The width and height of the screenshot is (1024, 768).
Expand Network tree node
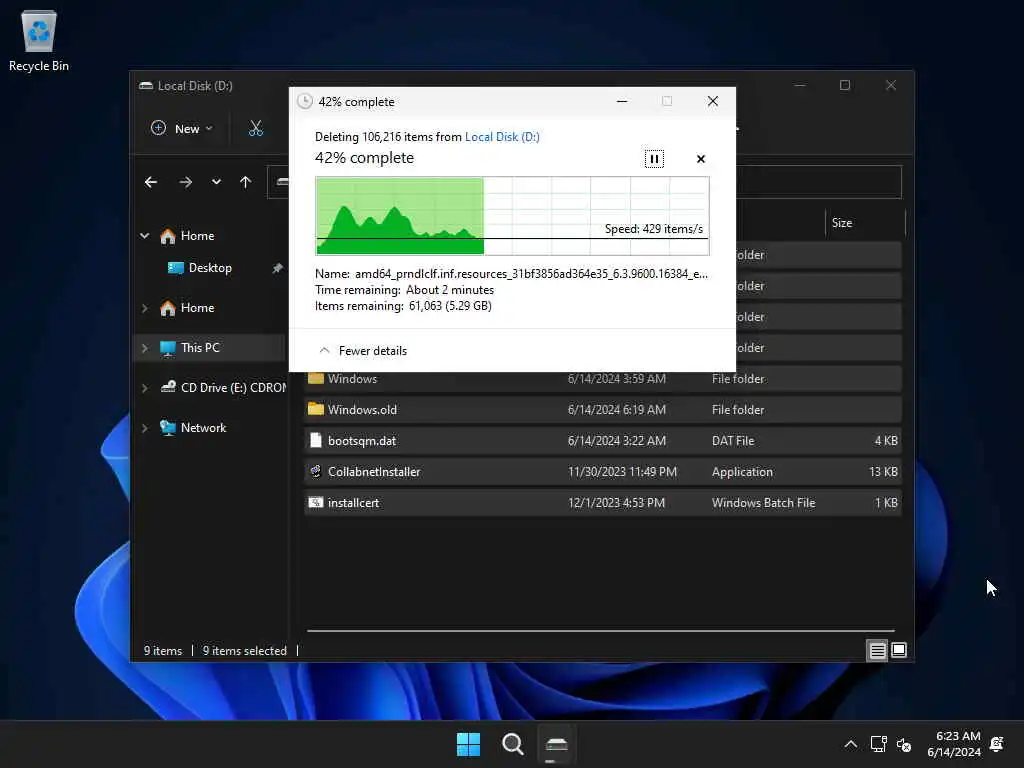tap(145, 428)
